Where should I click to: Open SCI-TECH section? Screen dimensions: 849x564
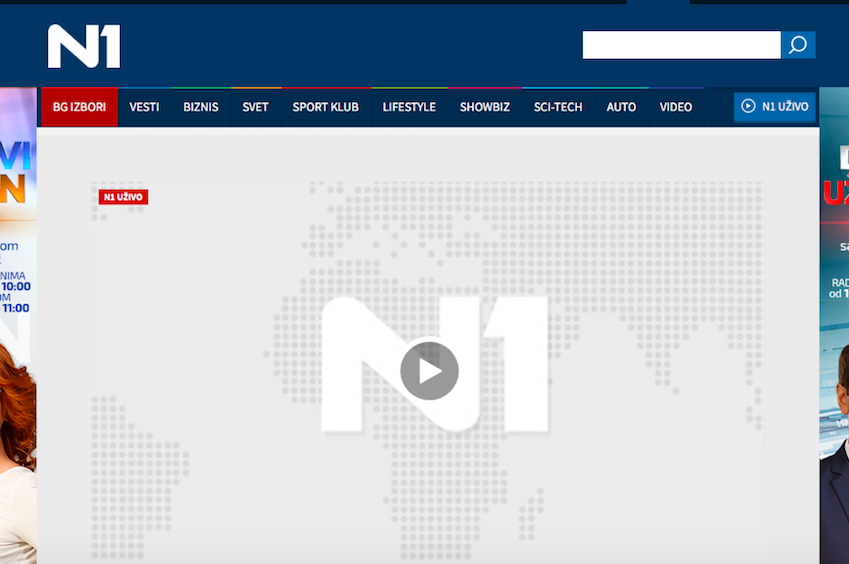tap(558, 107)
